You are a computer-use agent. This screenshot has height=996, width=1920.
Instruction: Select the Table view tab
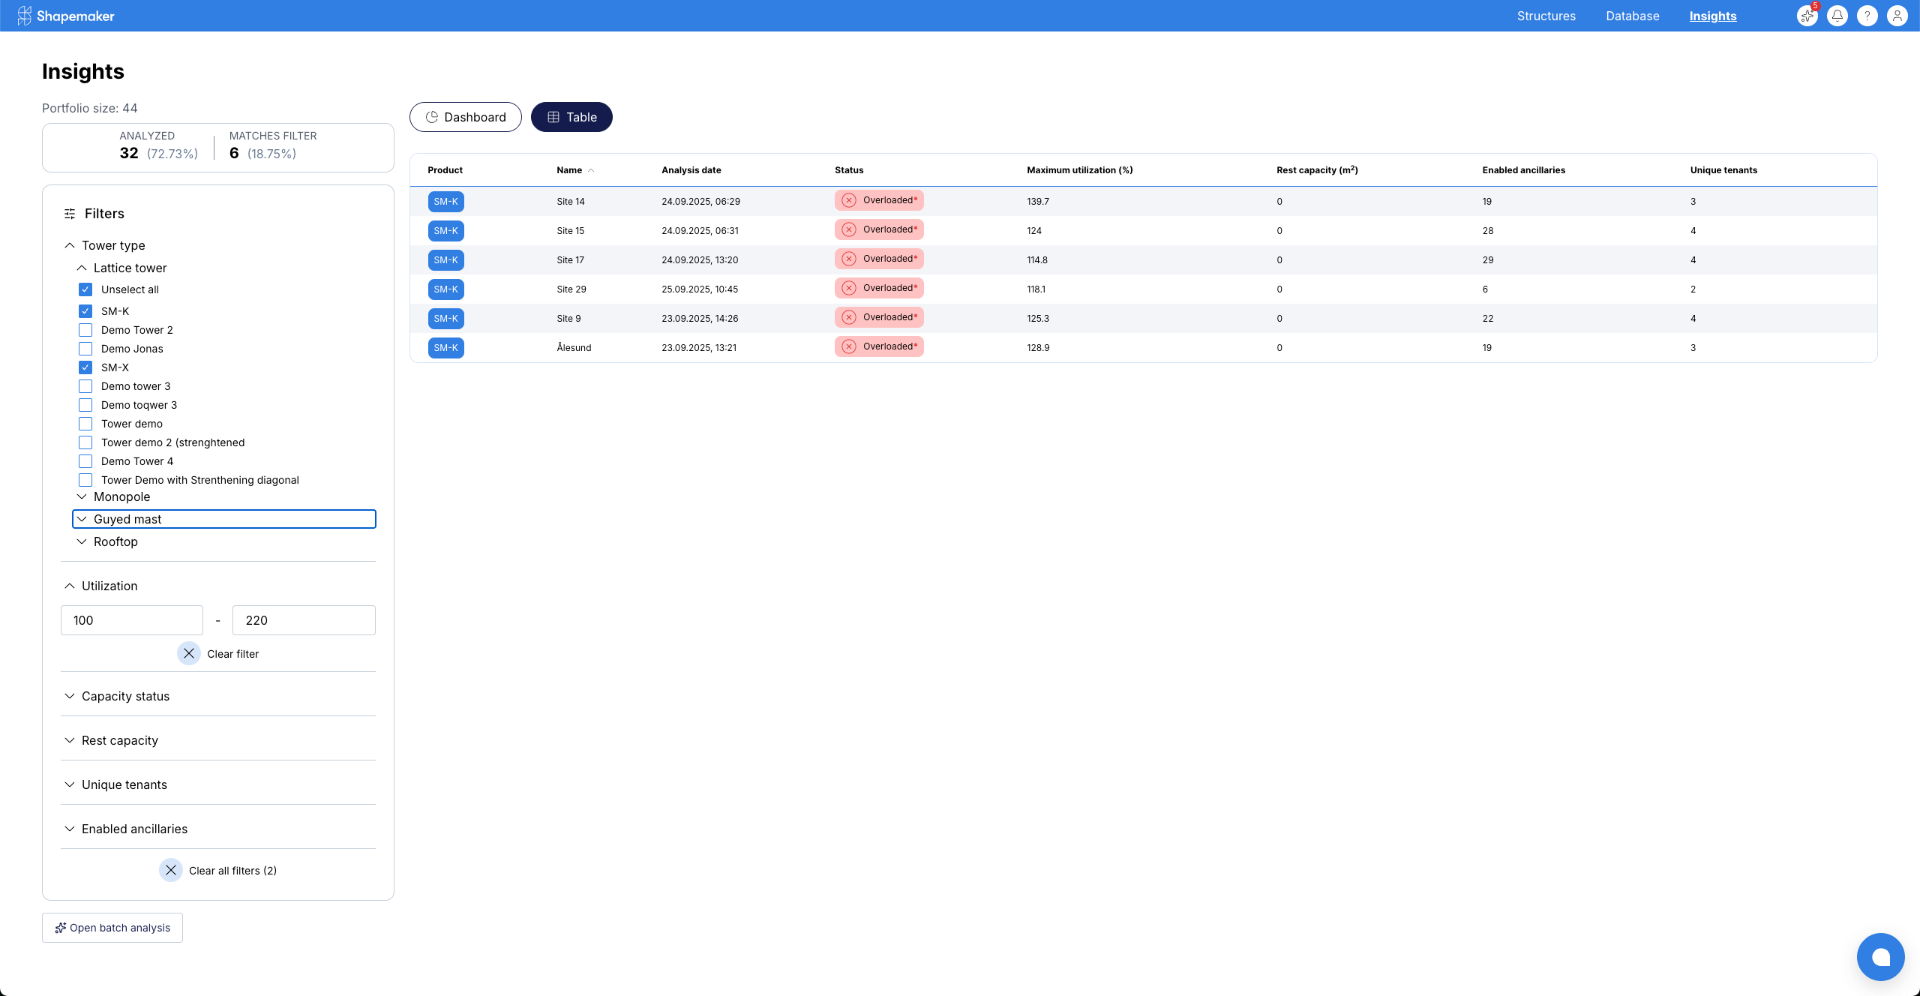pos(572,117)
